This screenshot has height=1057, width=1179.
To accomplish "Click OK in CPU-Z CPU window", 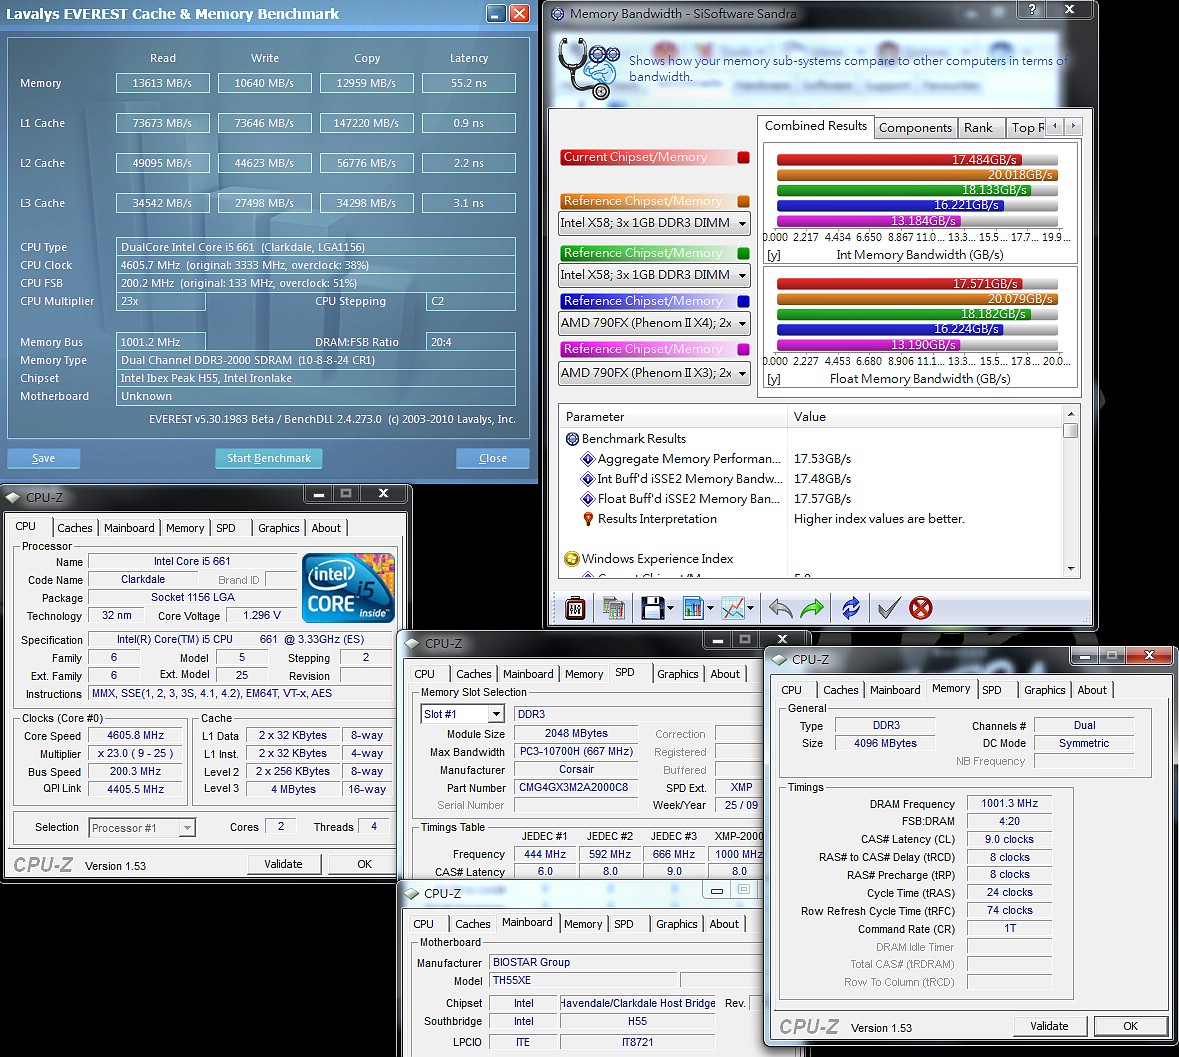I will [364, 864].
